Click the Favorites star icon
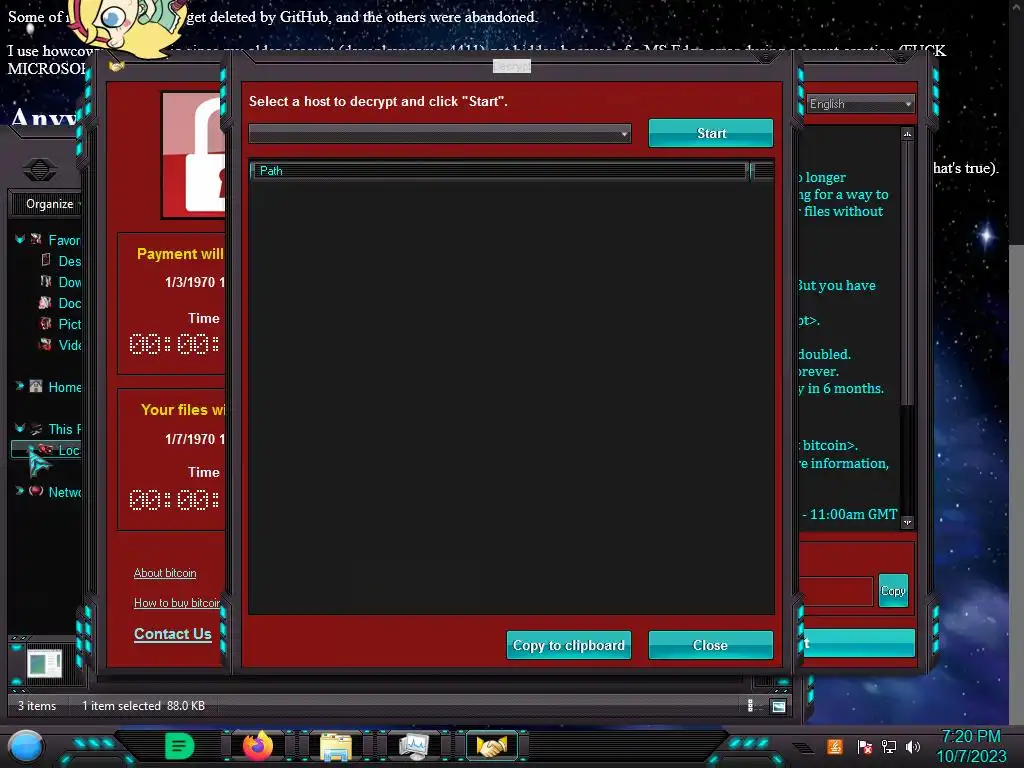This screenshot has height=768, width=1024. coord(36,239)
